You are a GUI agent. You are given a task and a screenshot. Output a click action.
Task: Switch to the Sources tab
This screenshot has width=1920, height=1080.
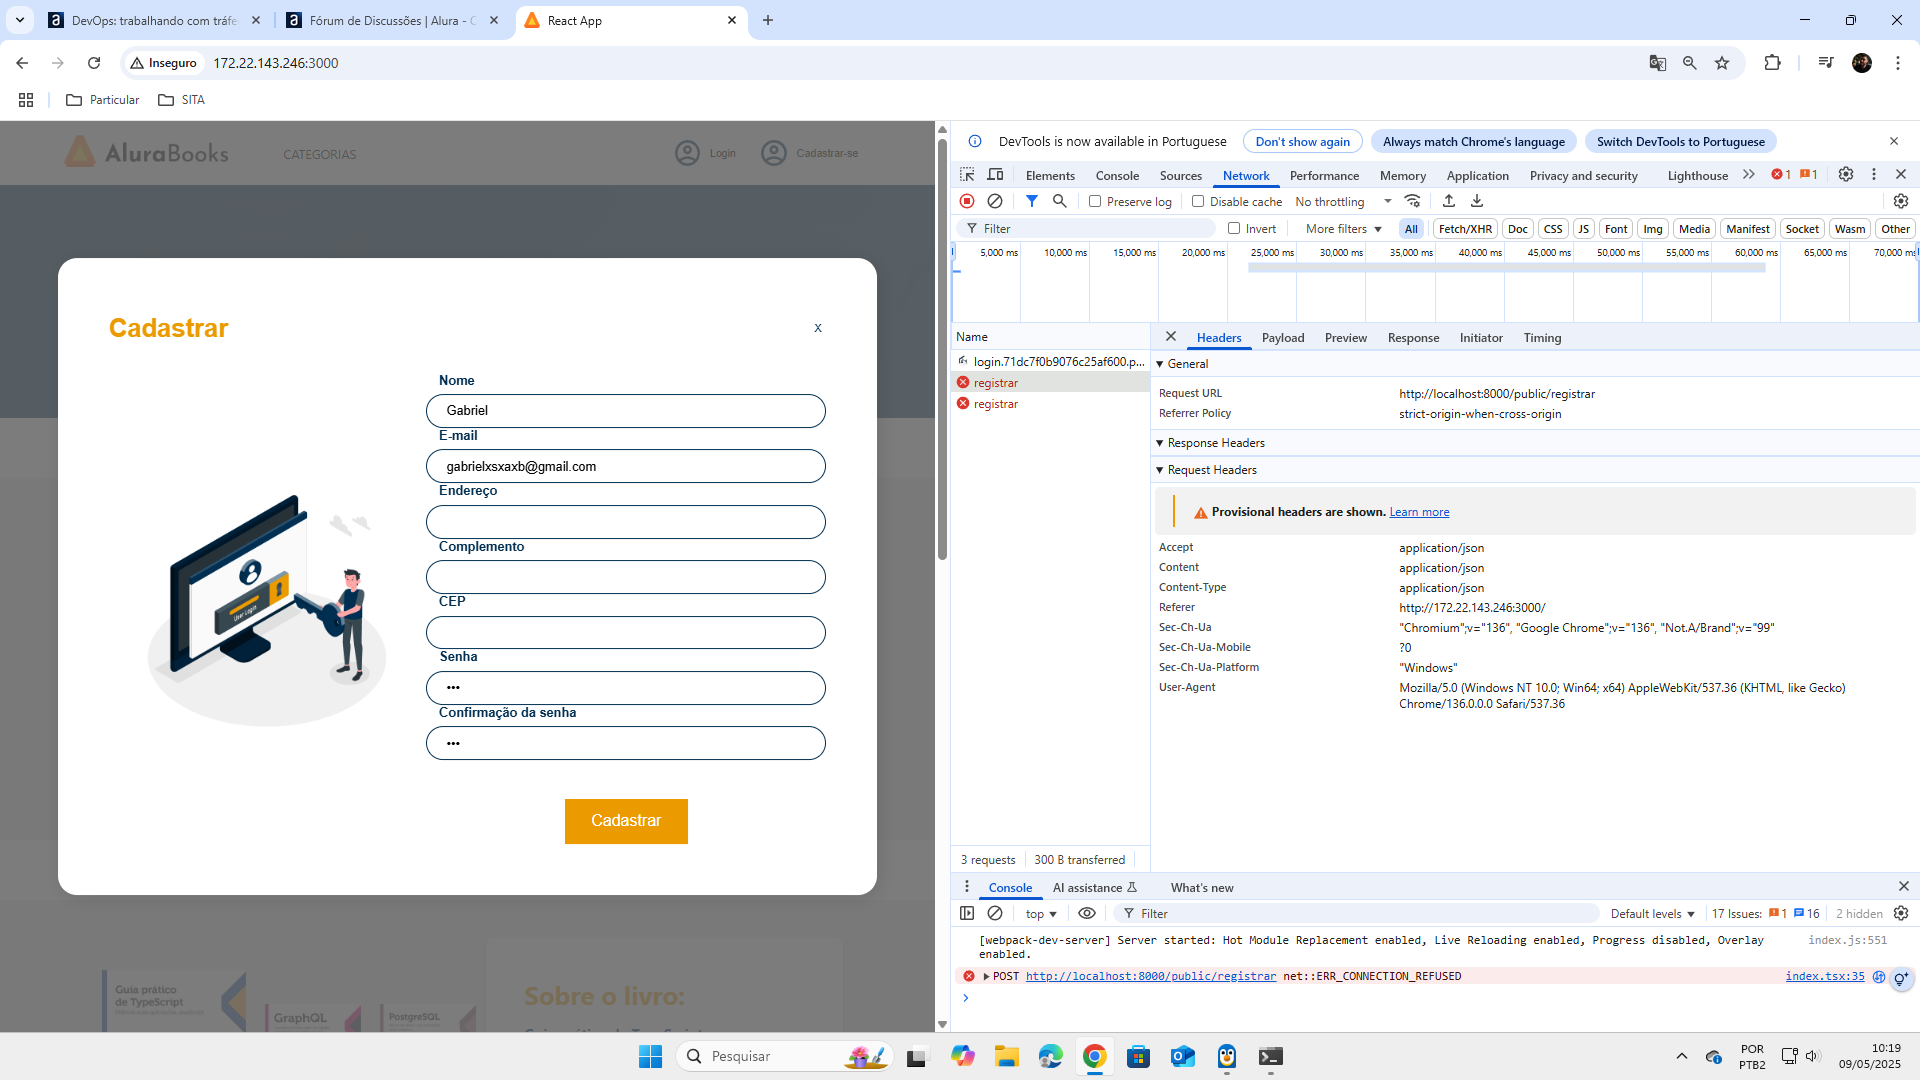pos(1180,175)
